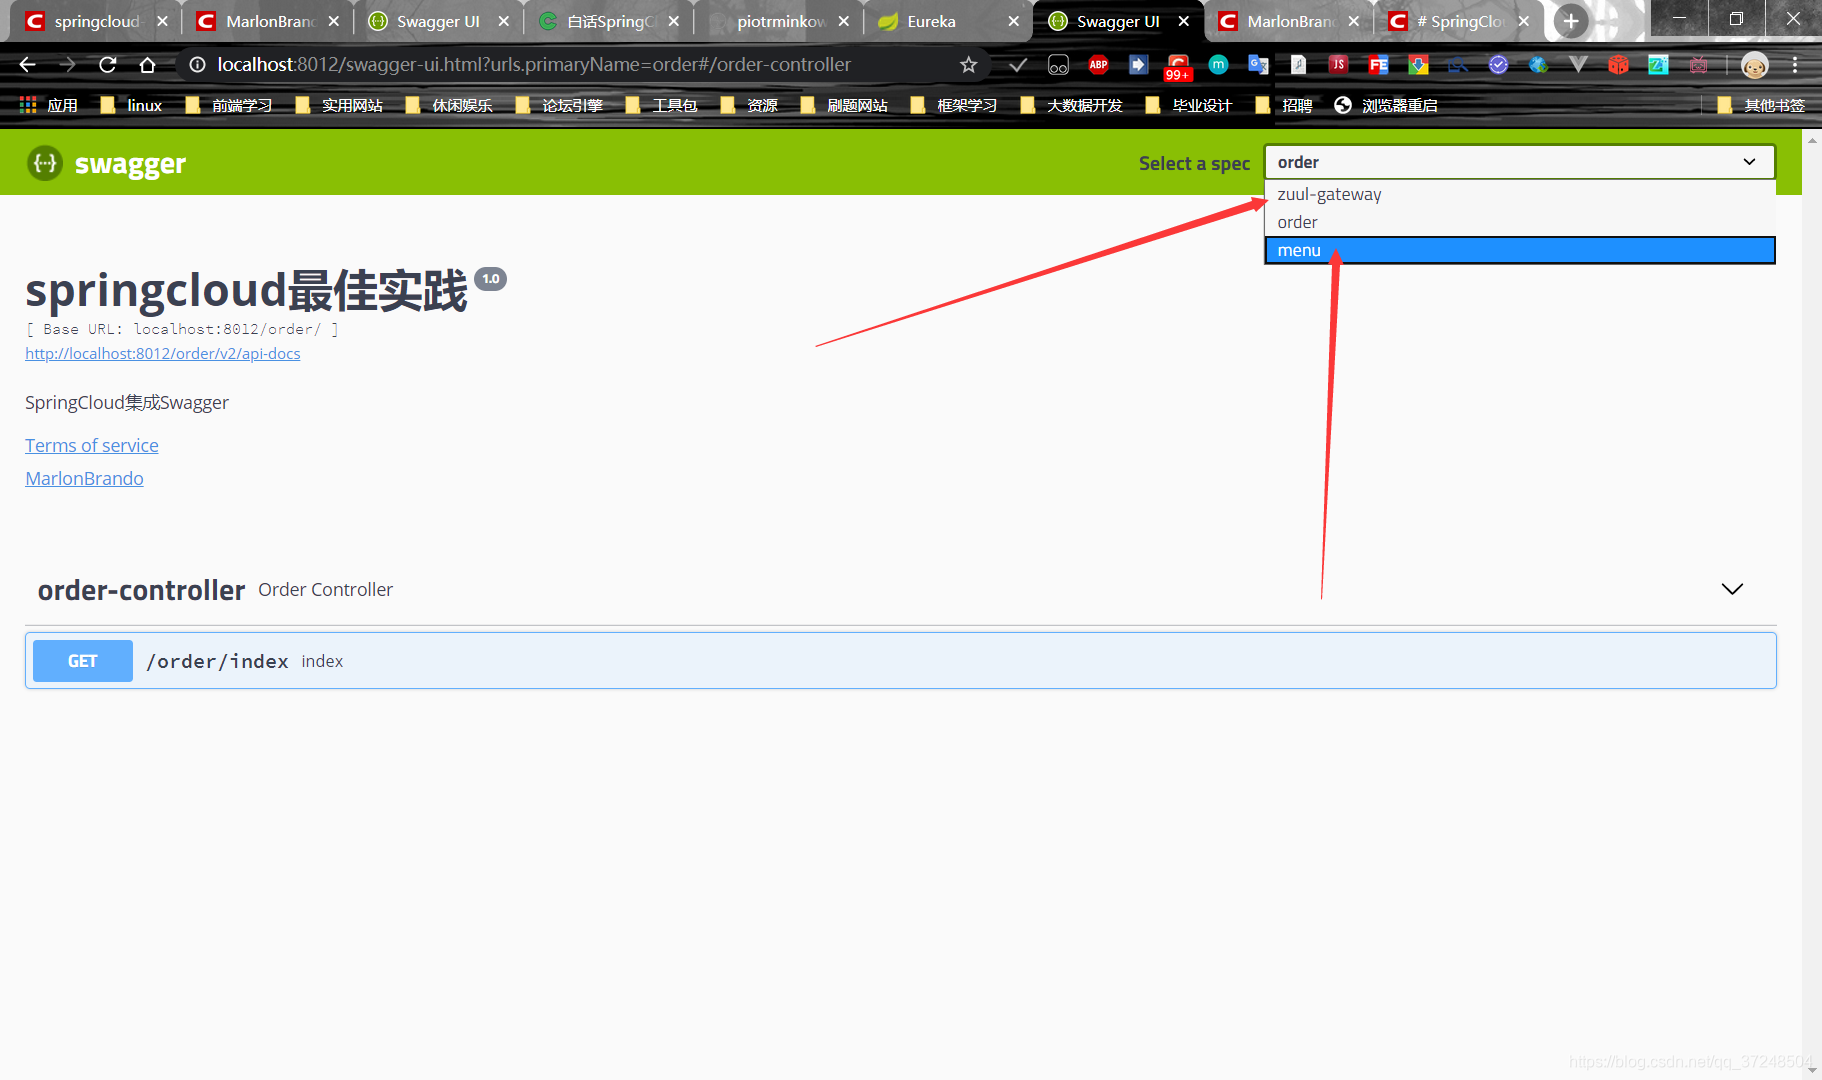
Task: Open the Select a spec dropdown
Action: coord(1519,162)
